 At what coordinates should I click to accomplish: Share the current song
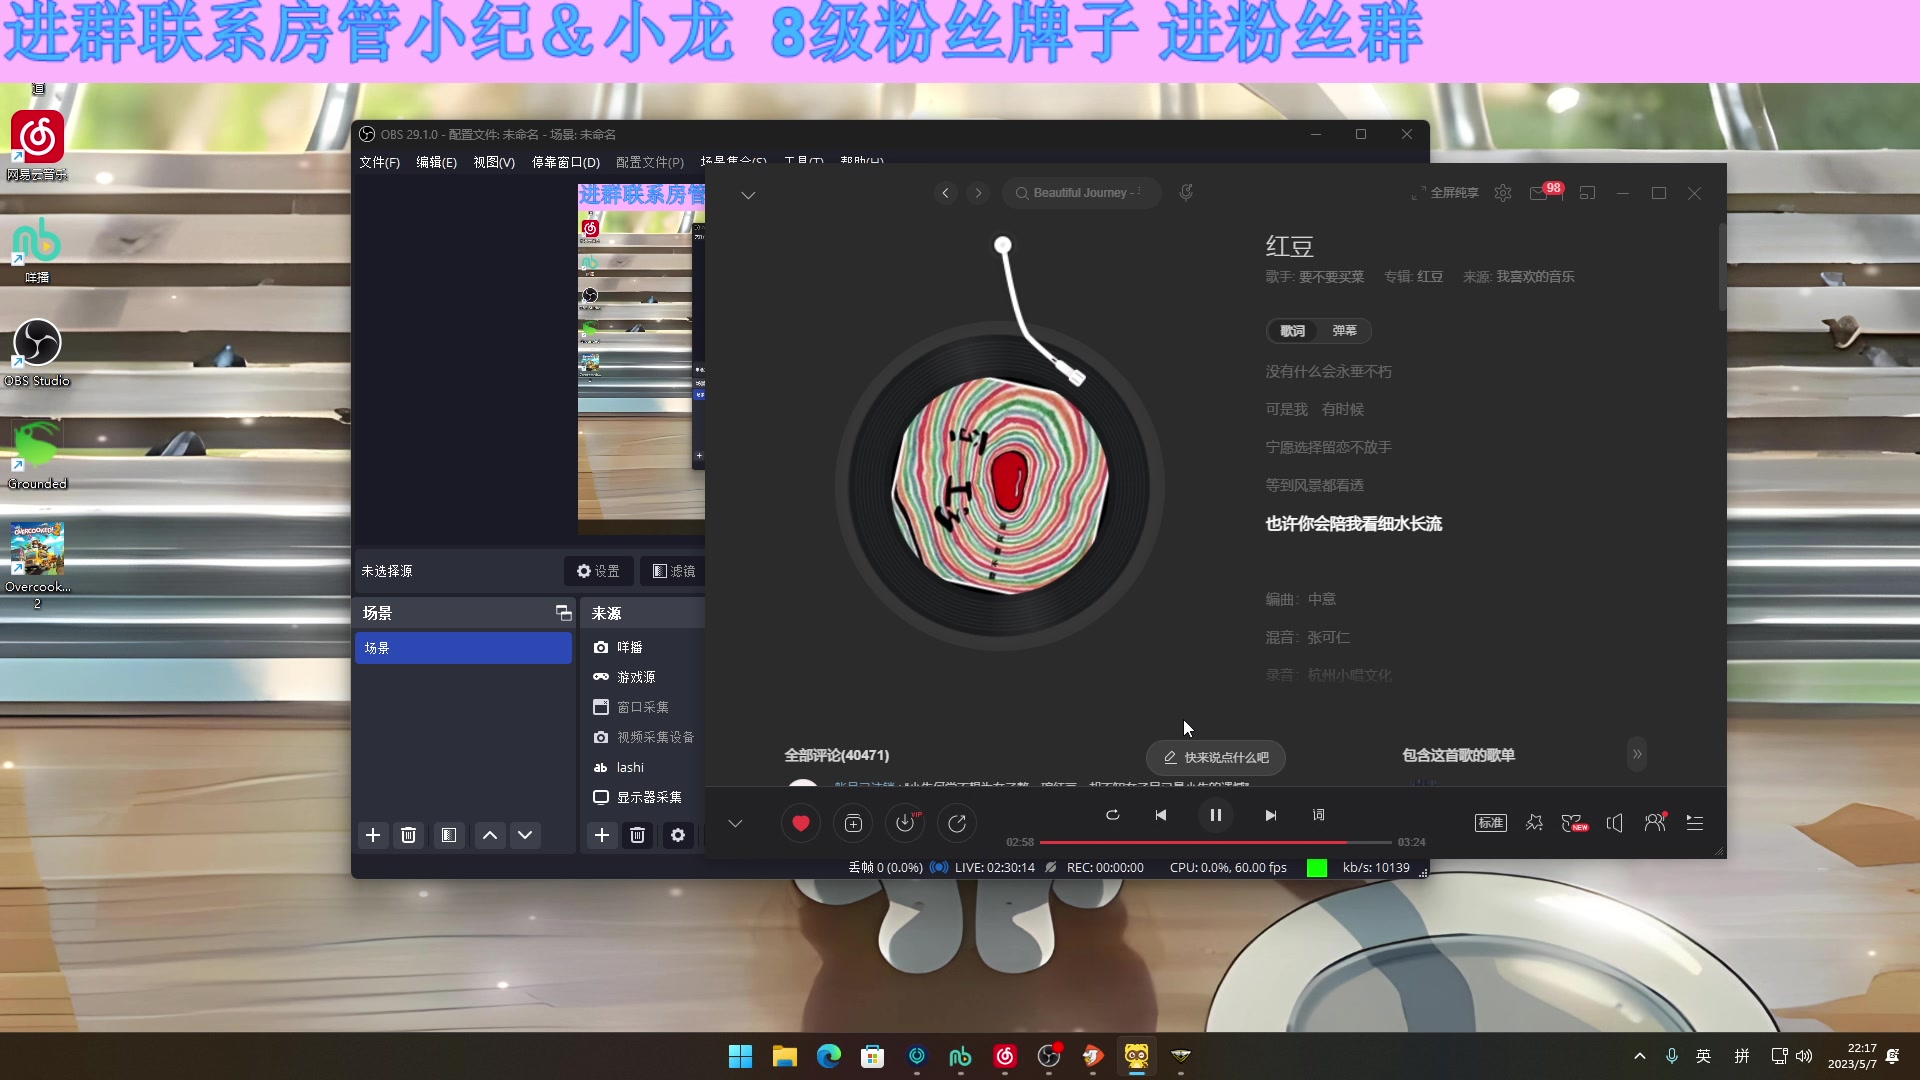tap(957, 823)
